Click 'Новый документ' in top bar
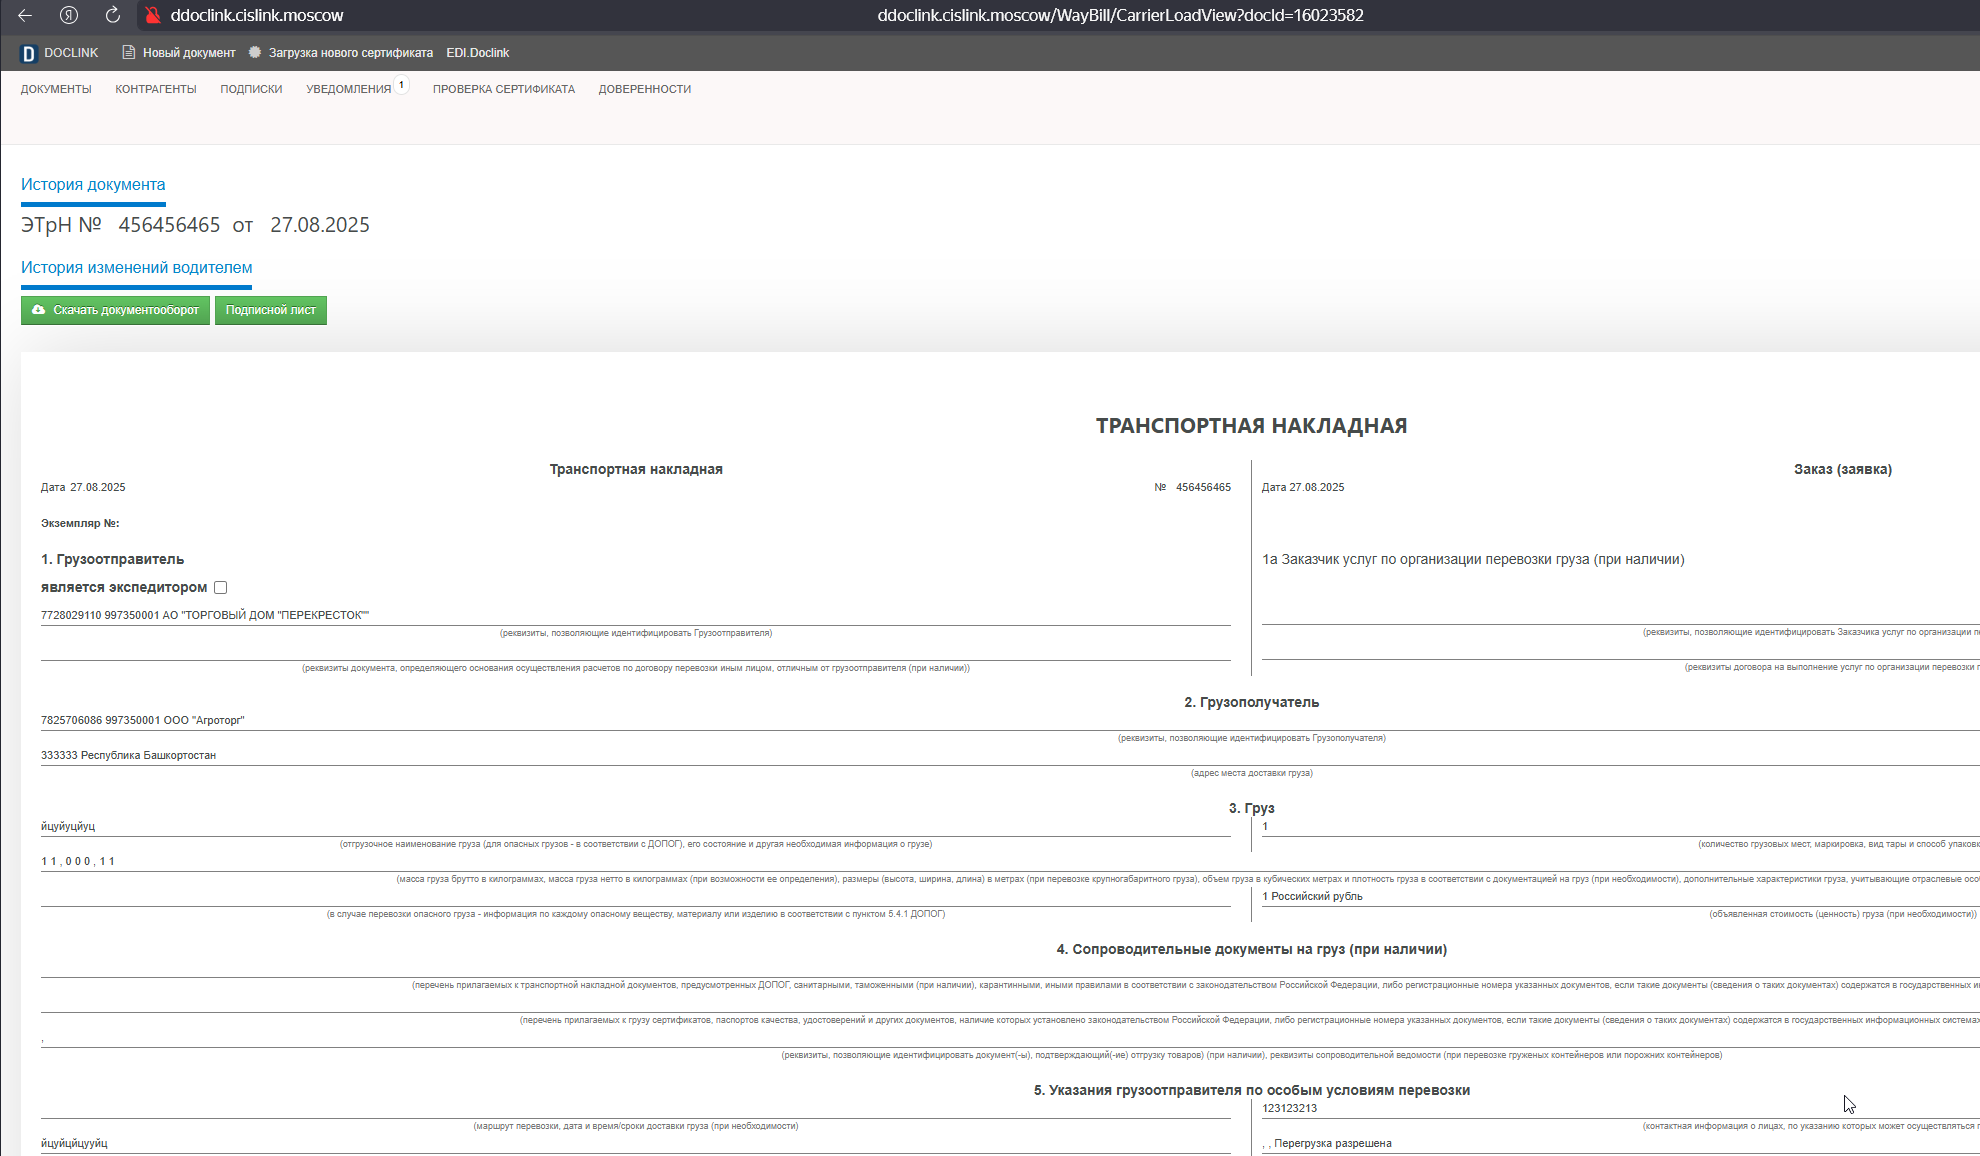 coord(189,53)
